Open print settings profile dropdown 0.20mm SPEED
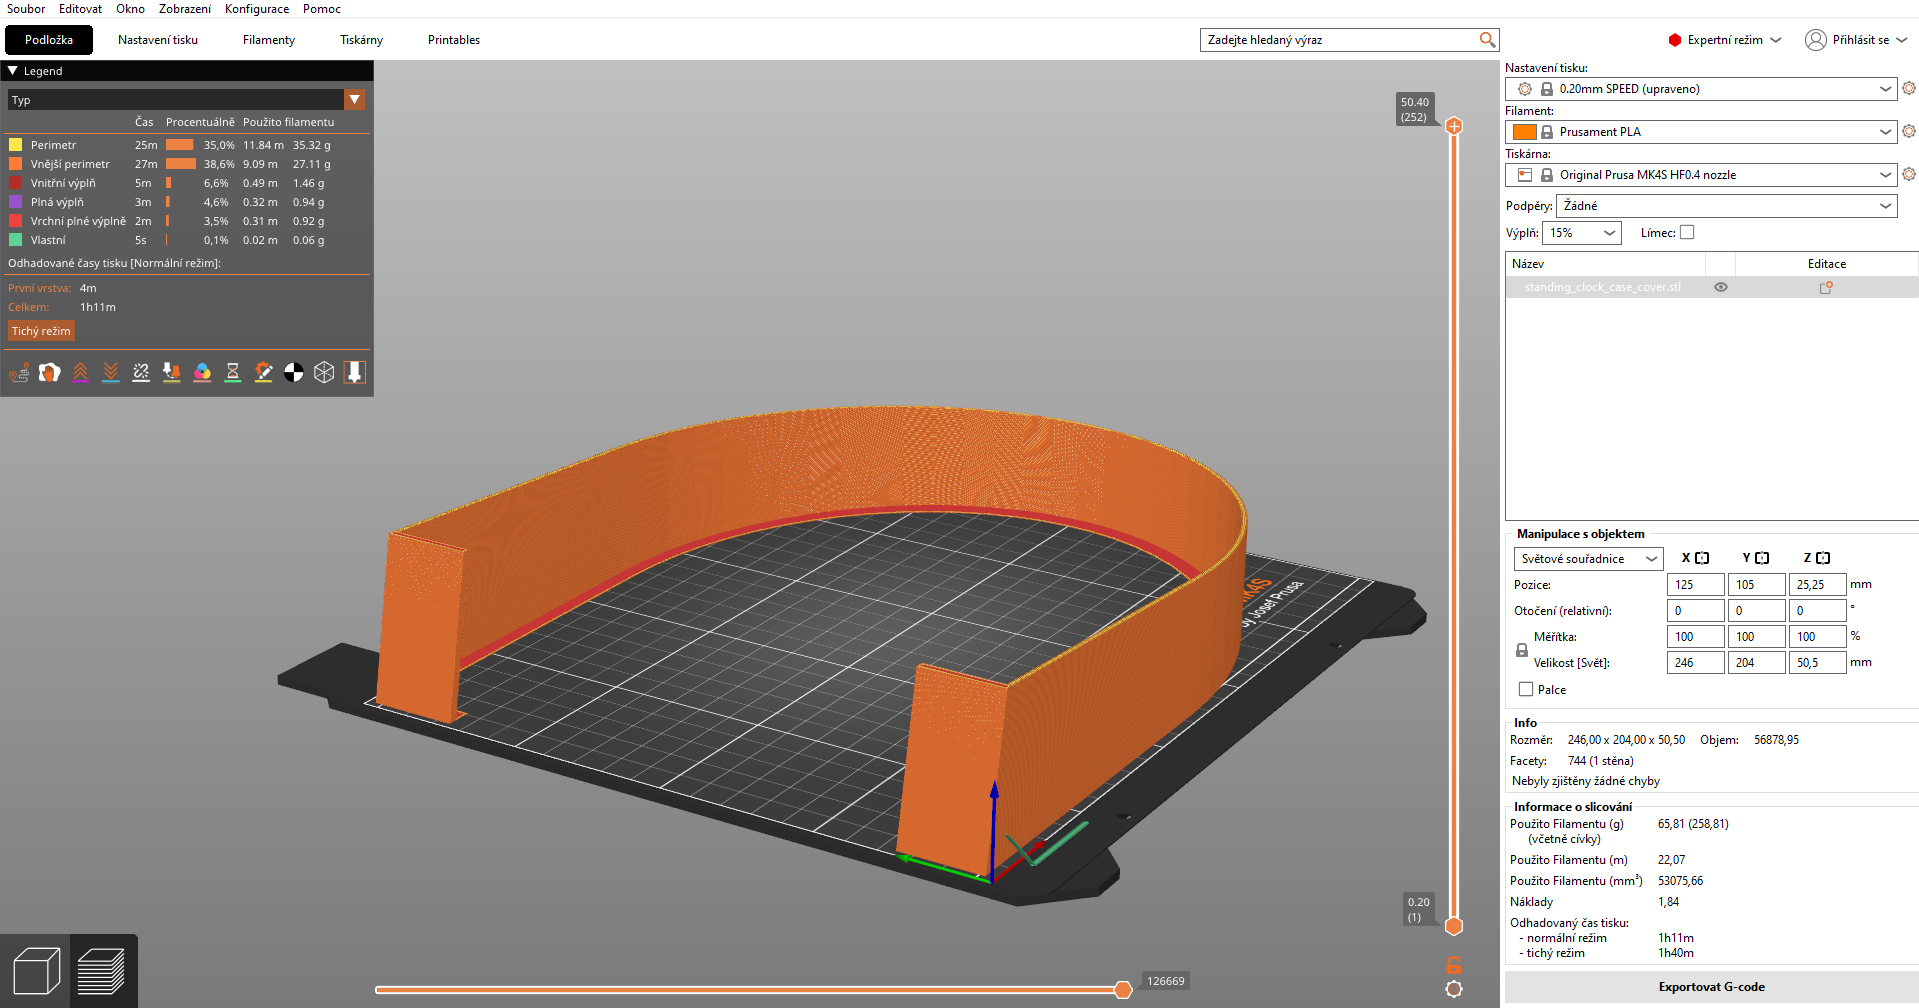 pos(1700,89)
